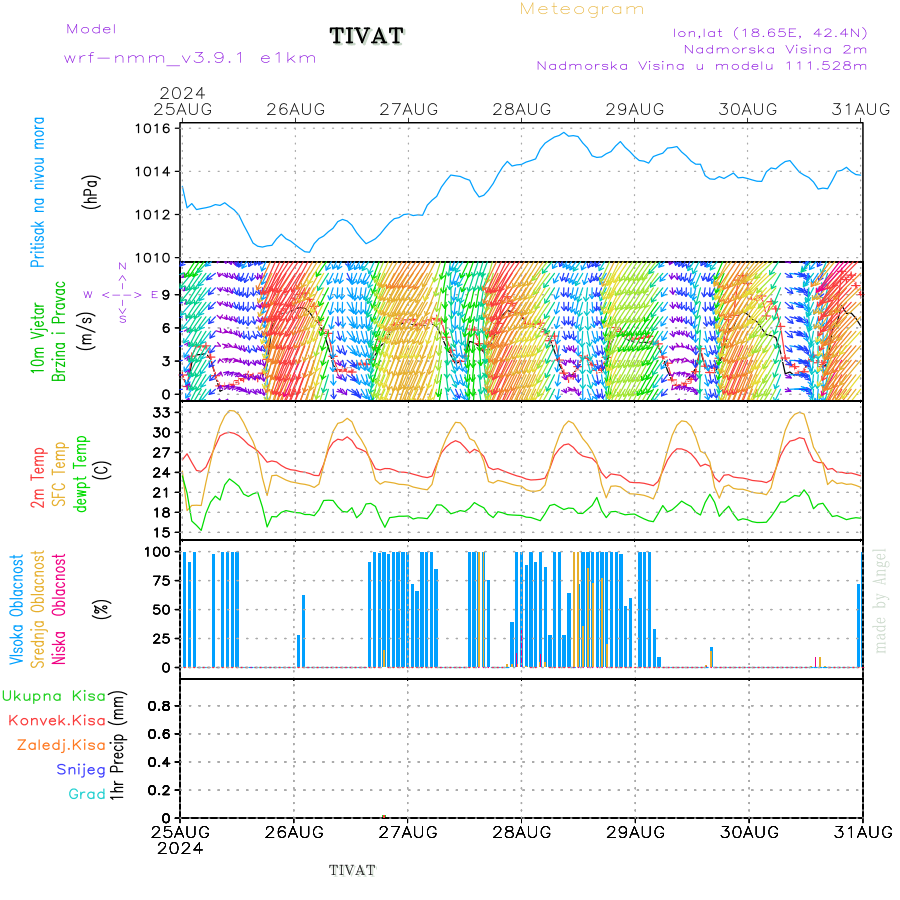900x900 pixels.
Task: Select temperature axis value "30"
Action: coord(161,433)
